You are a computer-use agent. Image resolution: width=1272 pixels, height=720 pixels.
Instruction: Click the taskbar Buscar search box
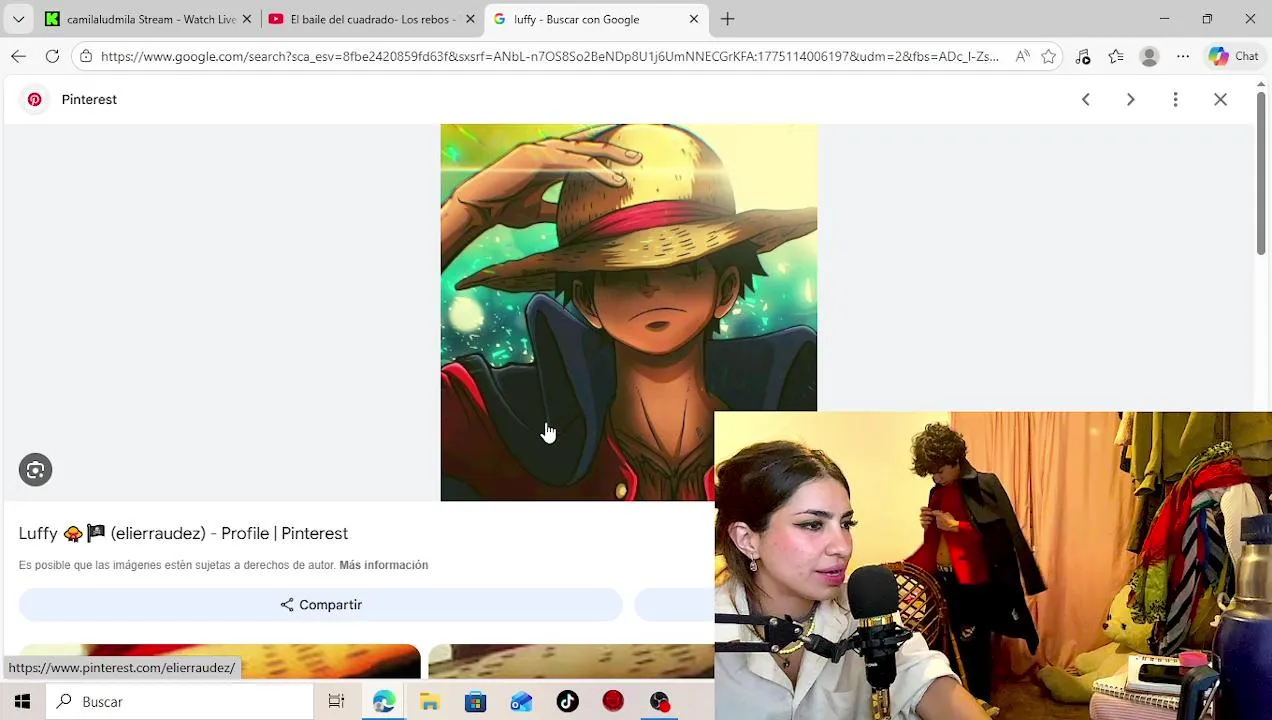point(180,702)
